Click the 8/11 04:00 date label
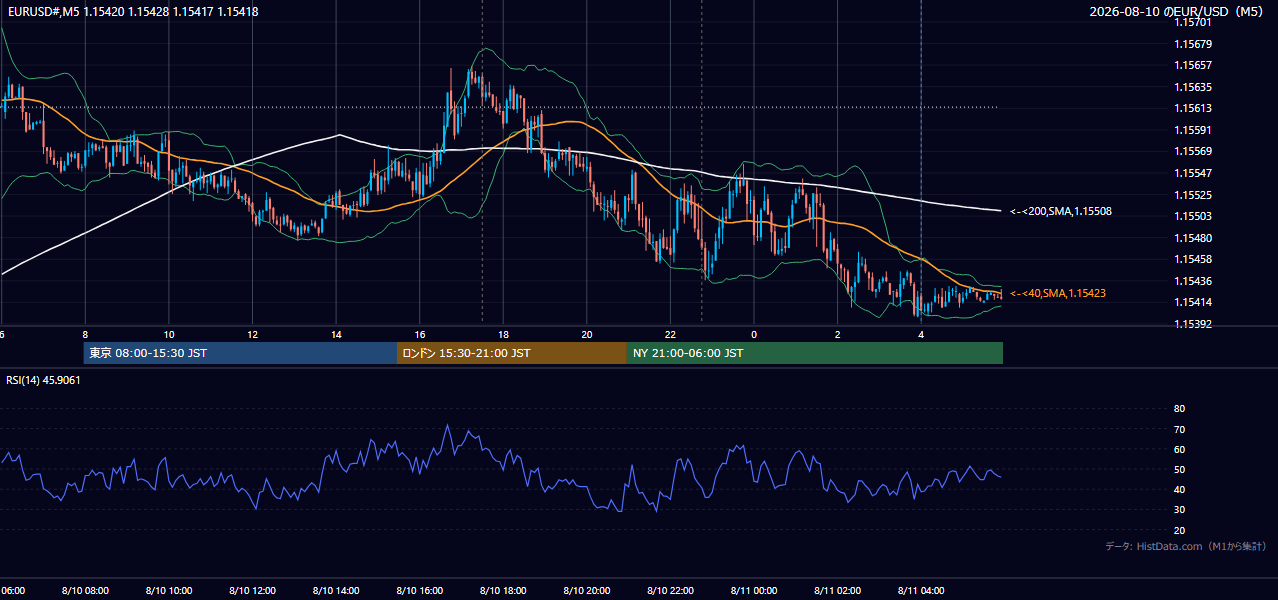 (921, 591)
